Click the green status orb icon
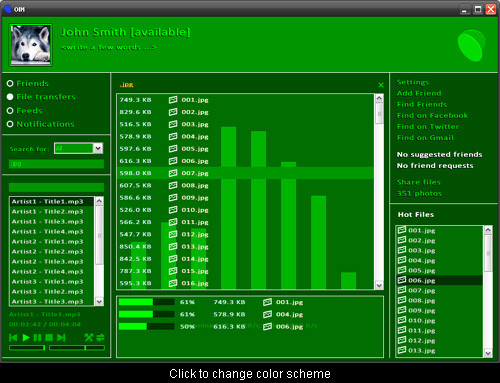The width and height of the screenshot is (500, 383). 471,46
